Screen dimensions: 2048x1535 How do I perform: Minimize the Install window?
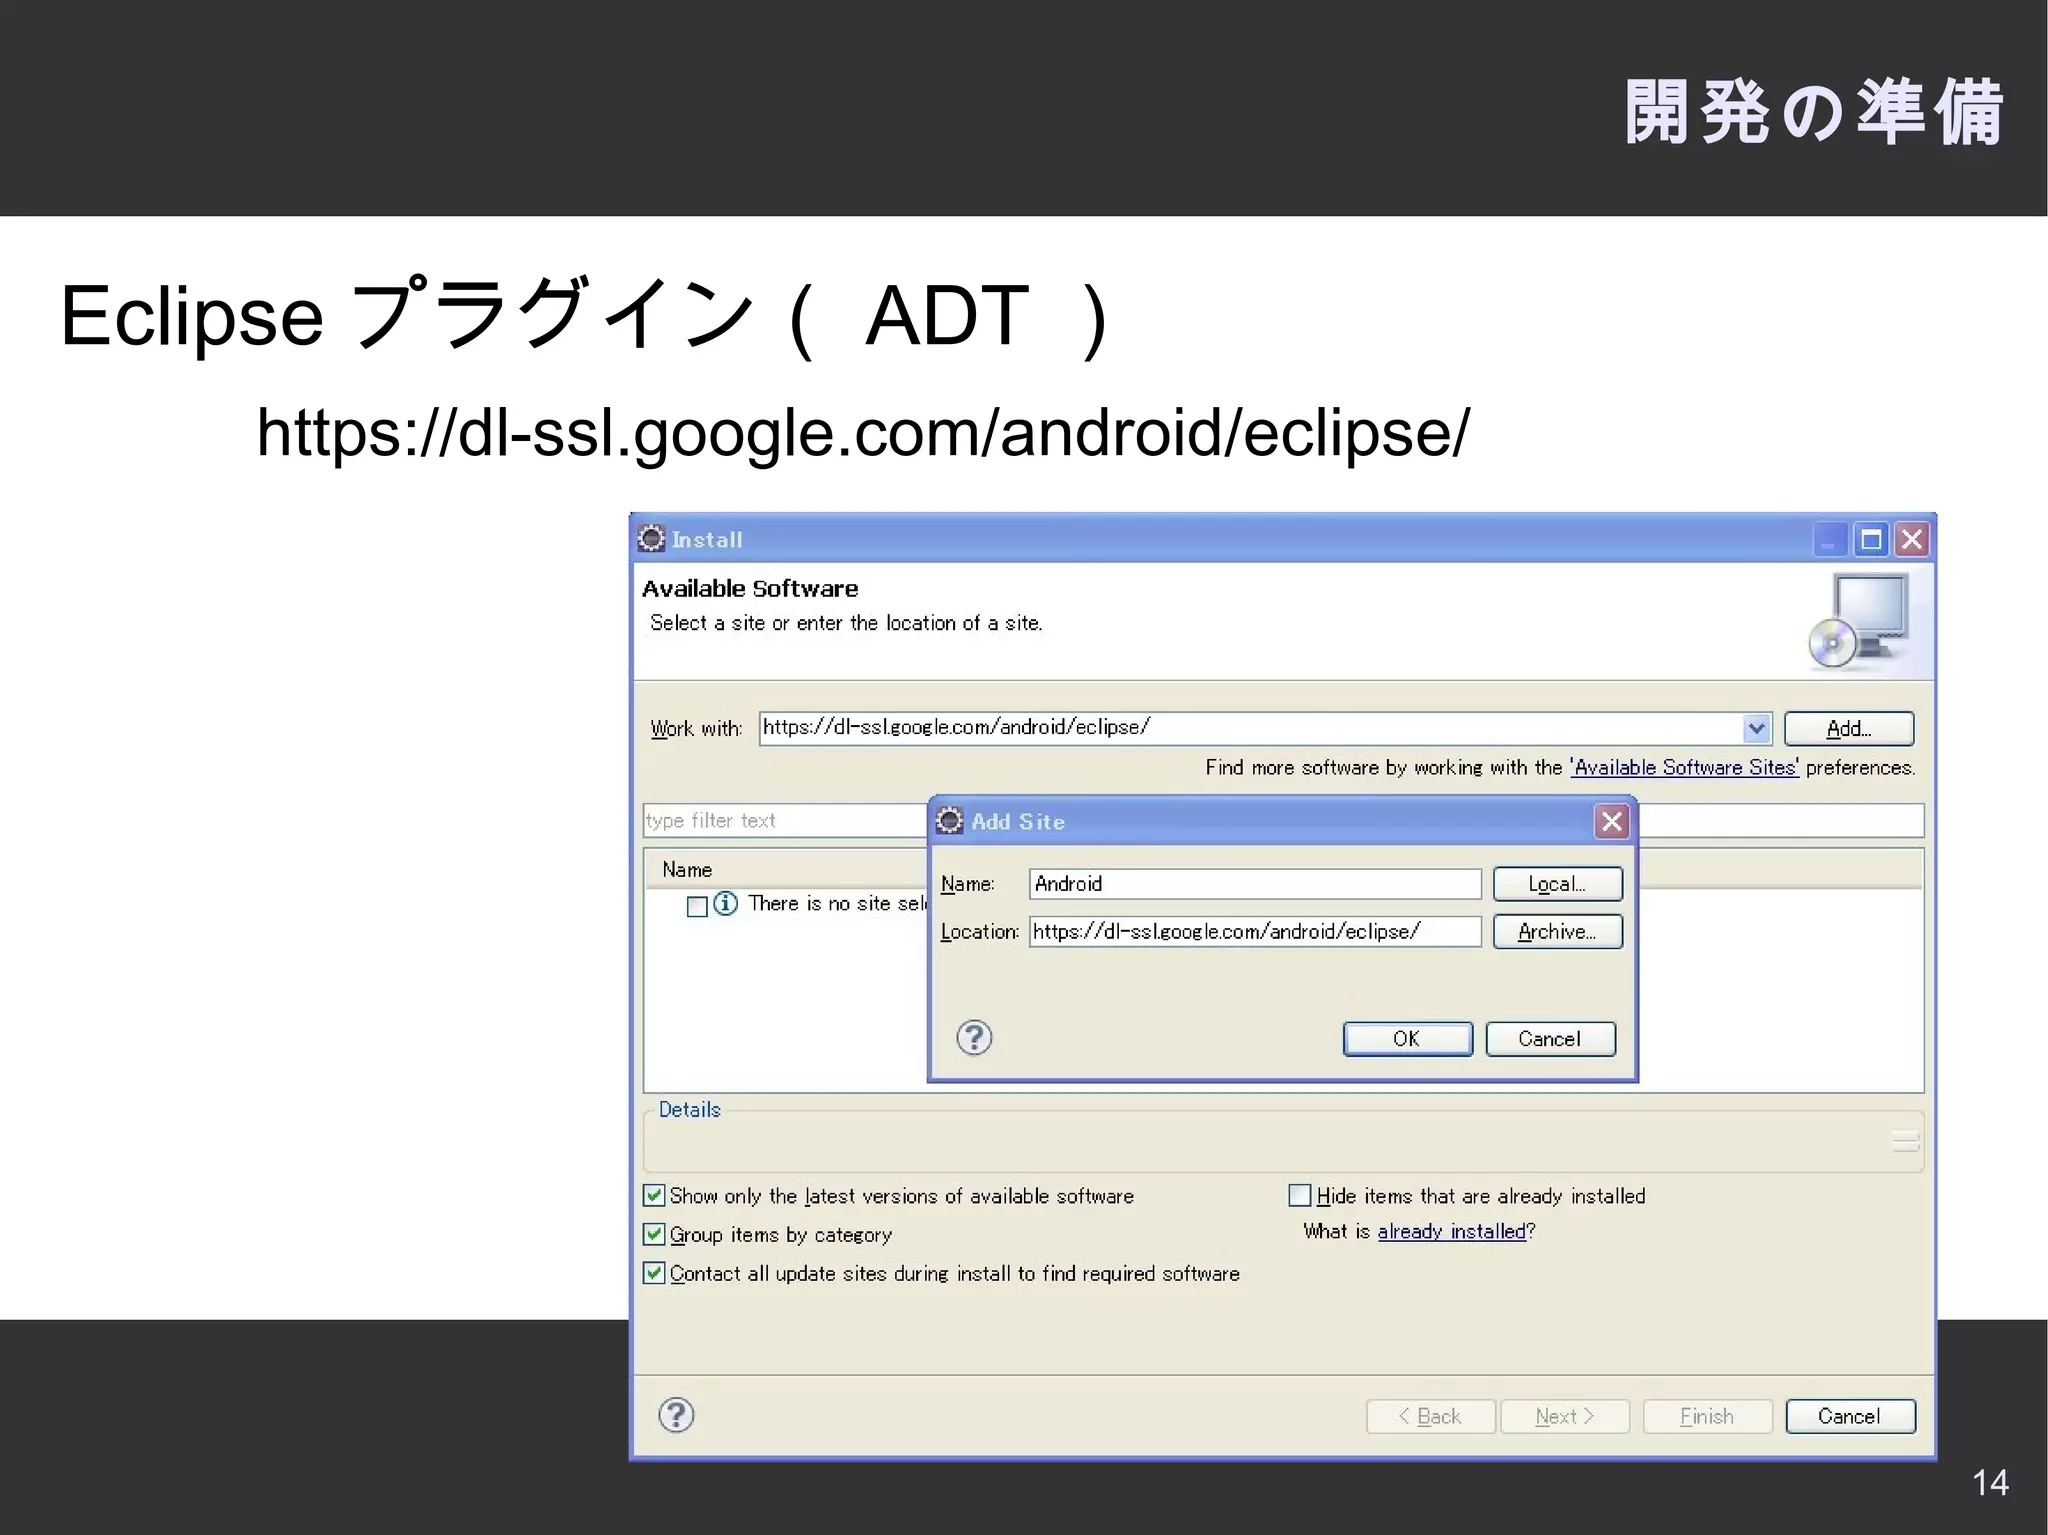[x=1830, y=540]
